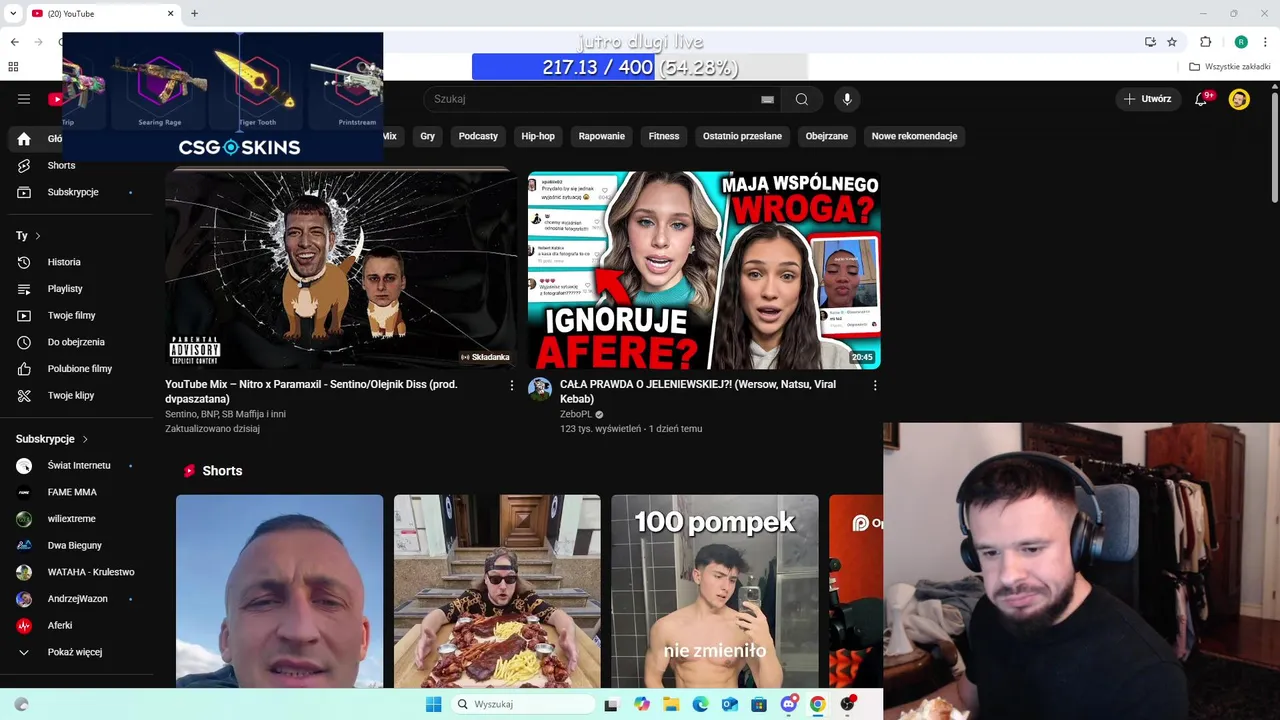Select the Obejrzane filter chip

coord(827,136)
